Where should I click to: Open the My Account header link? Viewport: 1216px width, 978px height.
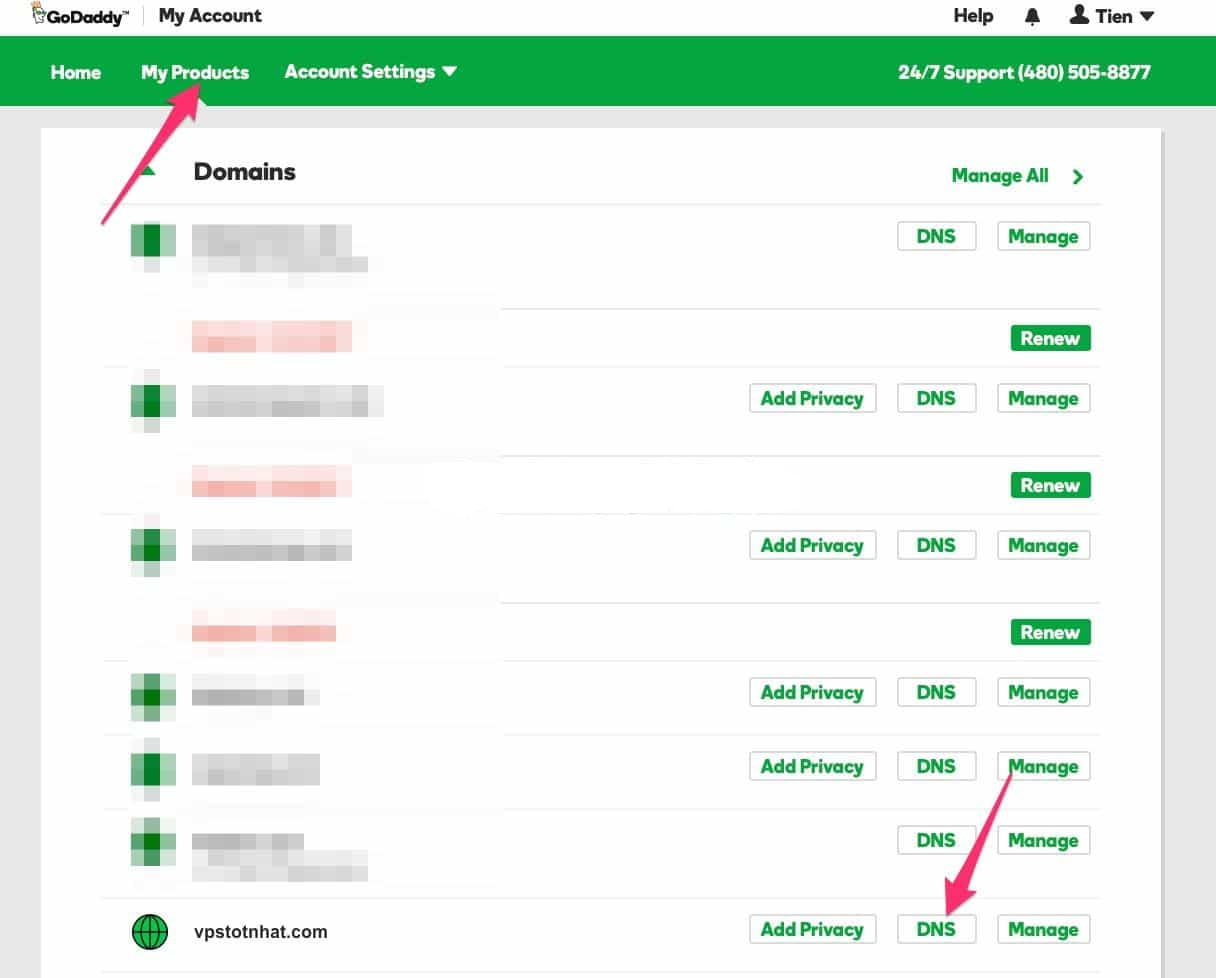[x=210, y=16]
